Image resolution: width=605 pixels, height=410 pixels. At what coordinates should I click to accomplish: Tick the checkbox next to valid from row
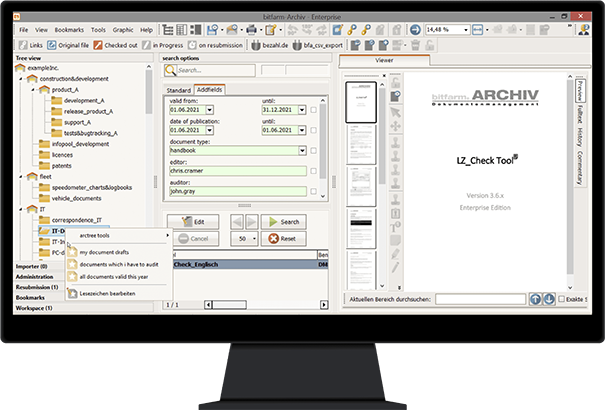point(313,110)
